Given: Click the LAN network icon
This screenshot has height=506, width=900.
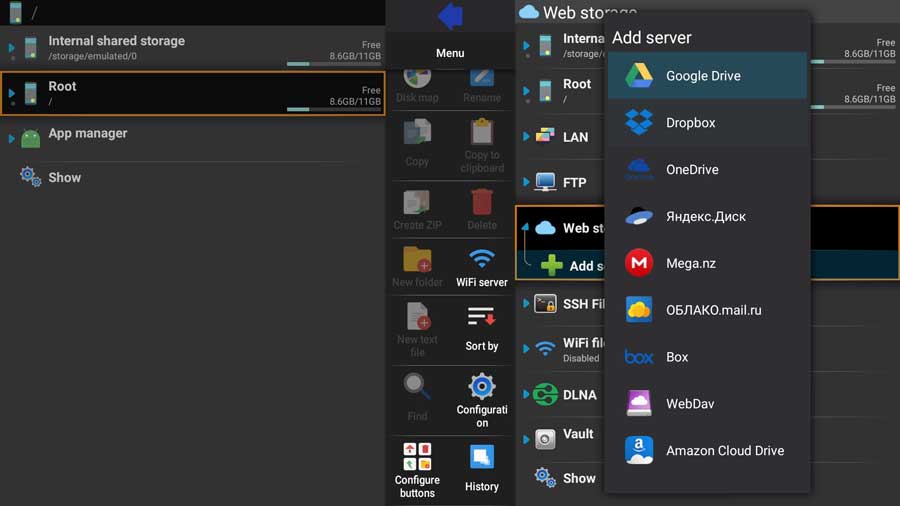Looking at the screenshot, I should pos(545,135).
